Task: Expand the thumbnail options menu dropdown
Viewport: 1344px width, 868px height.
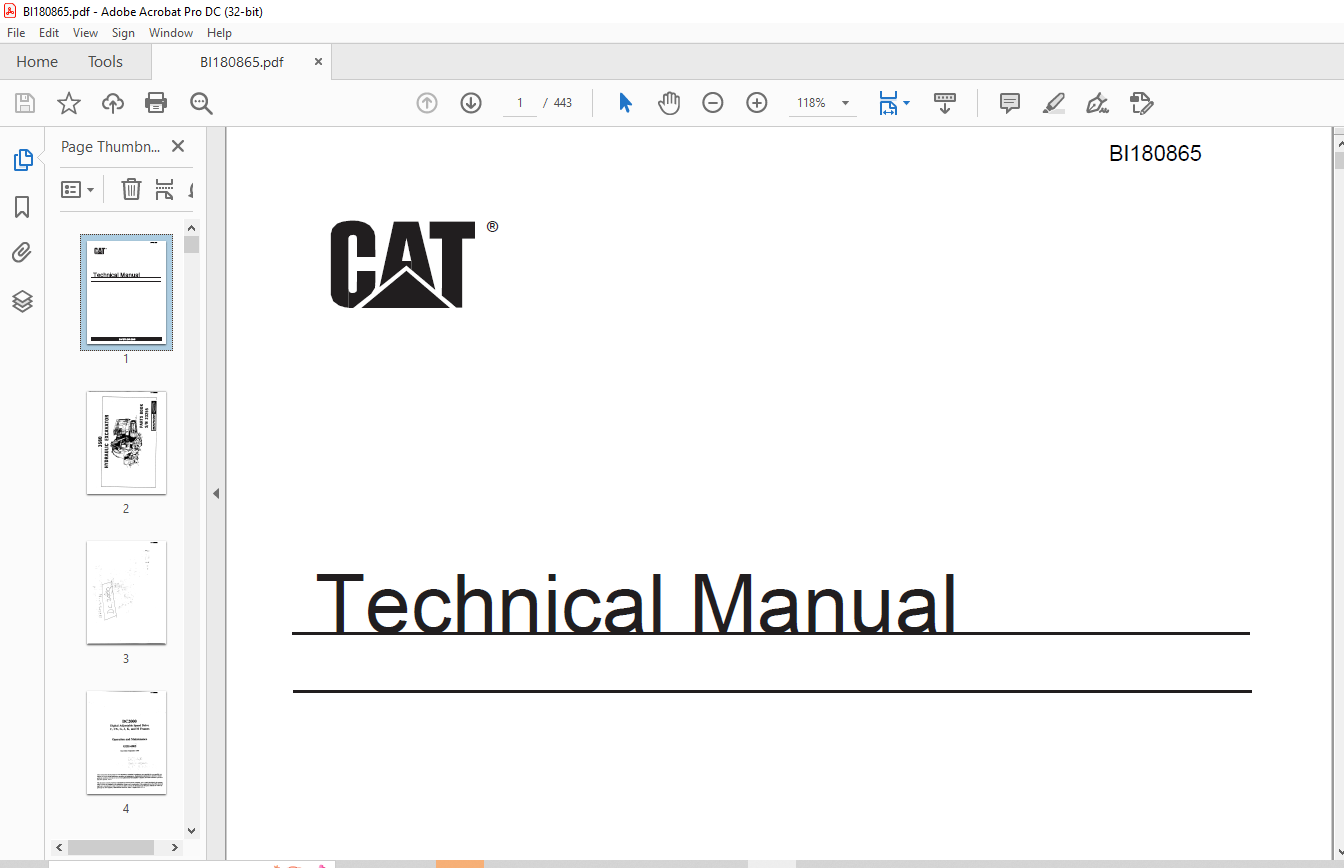Action: (x=78, y=189)
